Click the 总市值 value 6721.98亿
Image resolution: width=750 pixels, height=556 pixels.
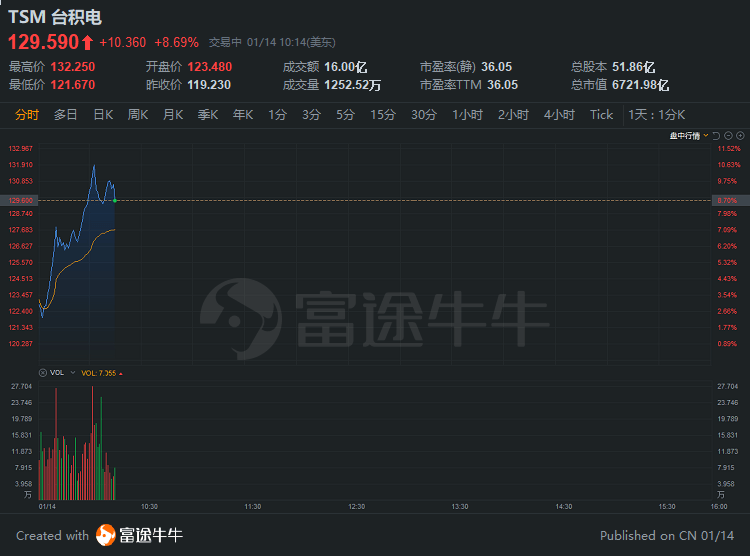(x=640, y=85)
